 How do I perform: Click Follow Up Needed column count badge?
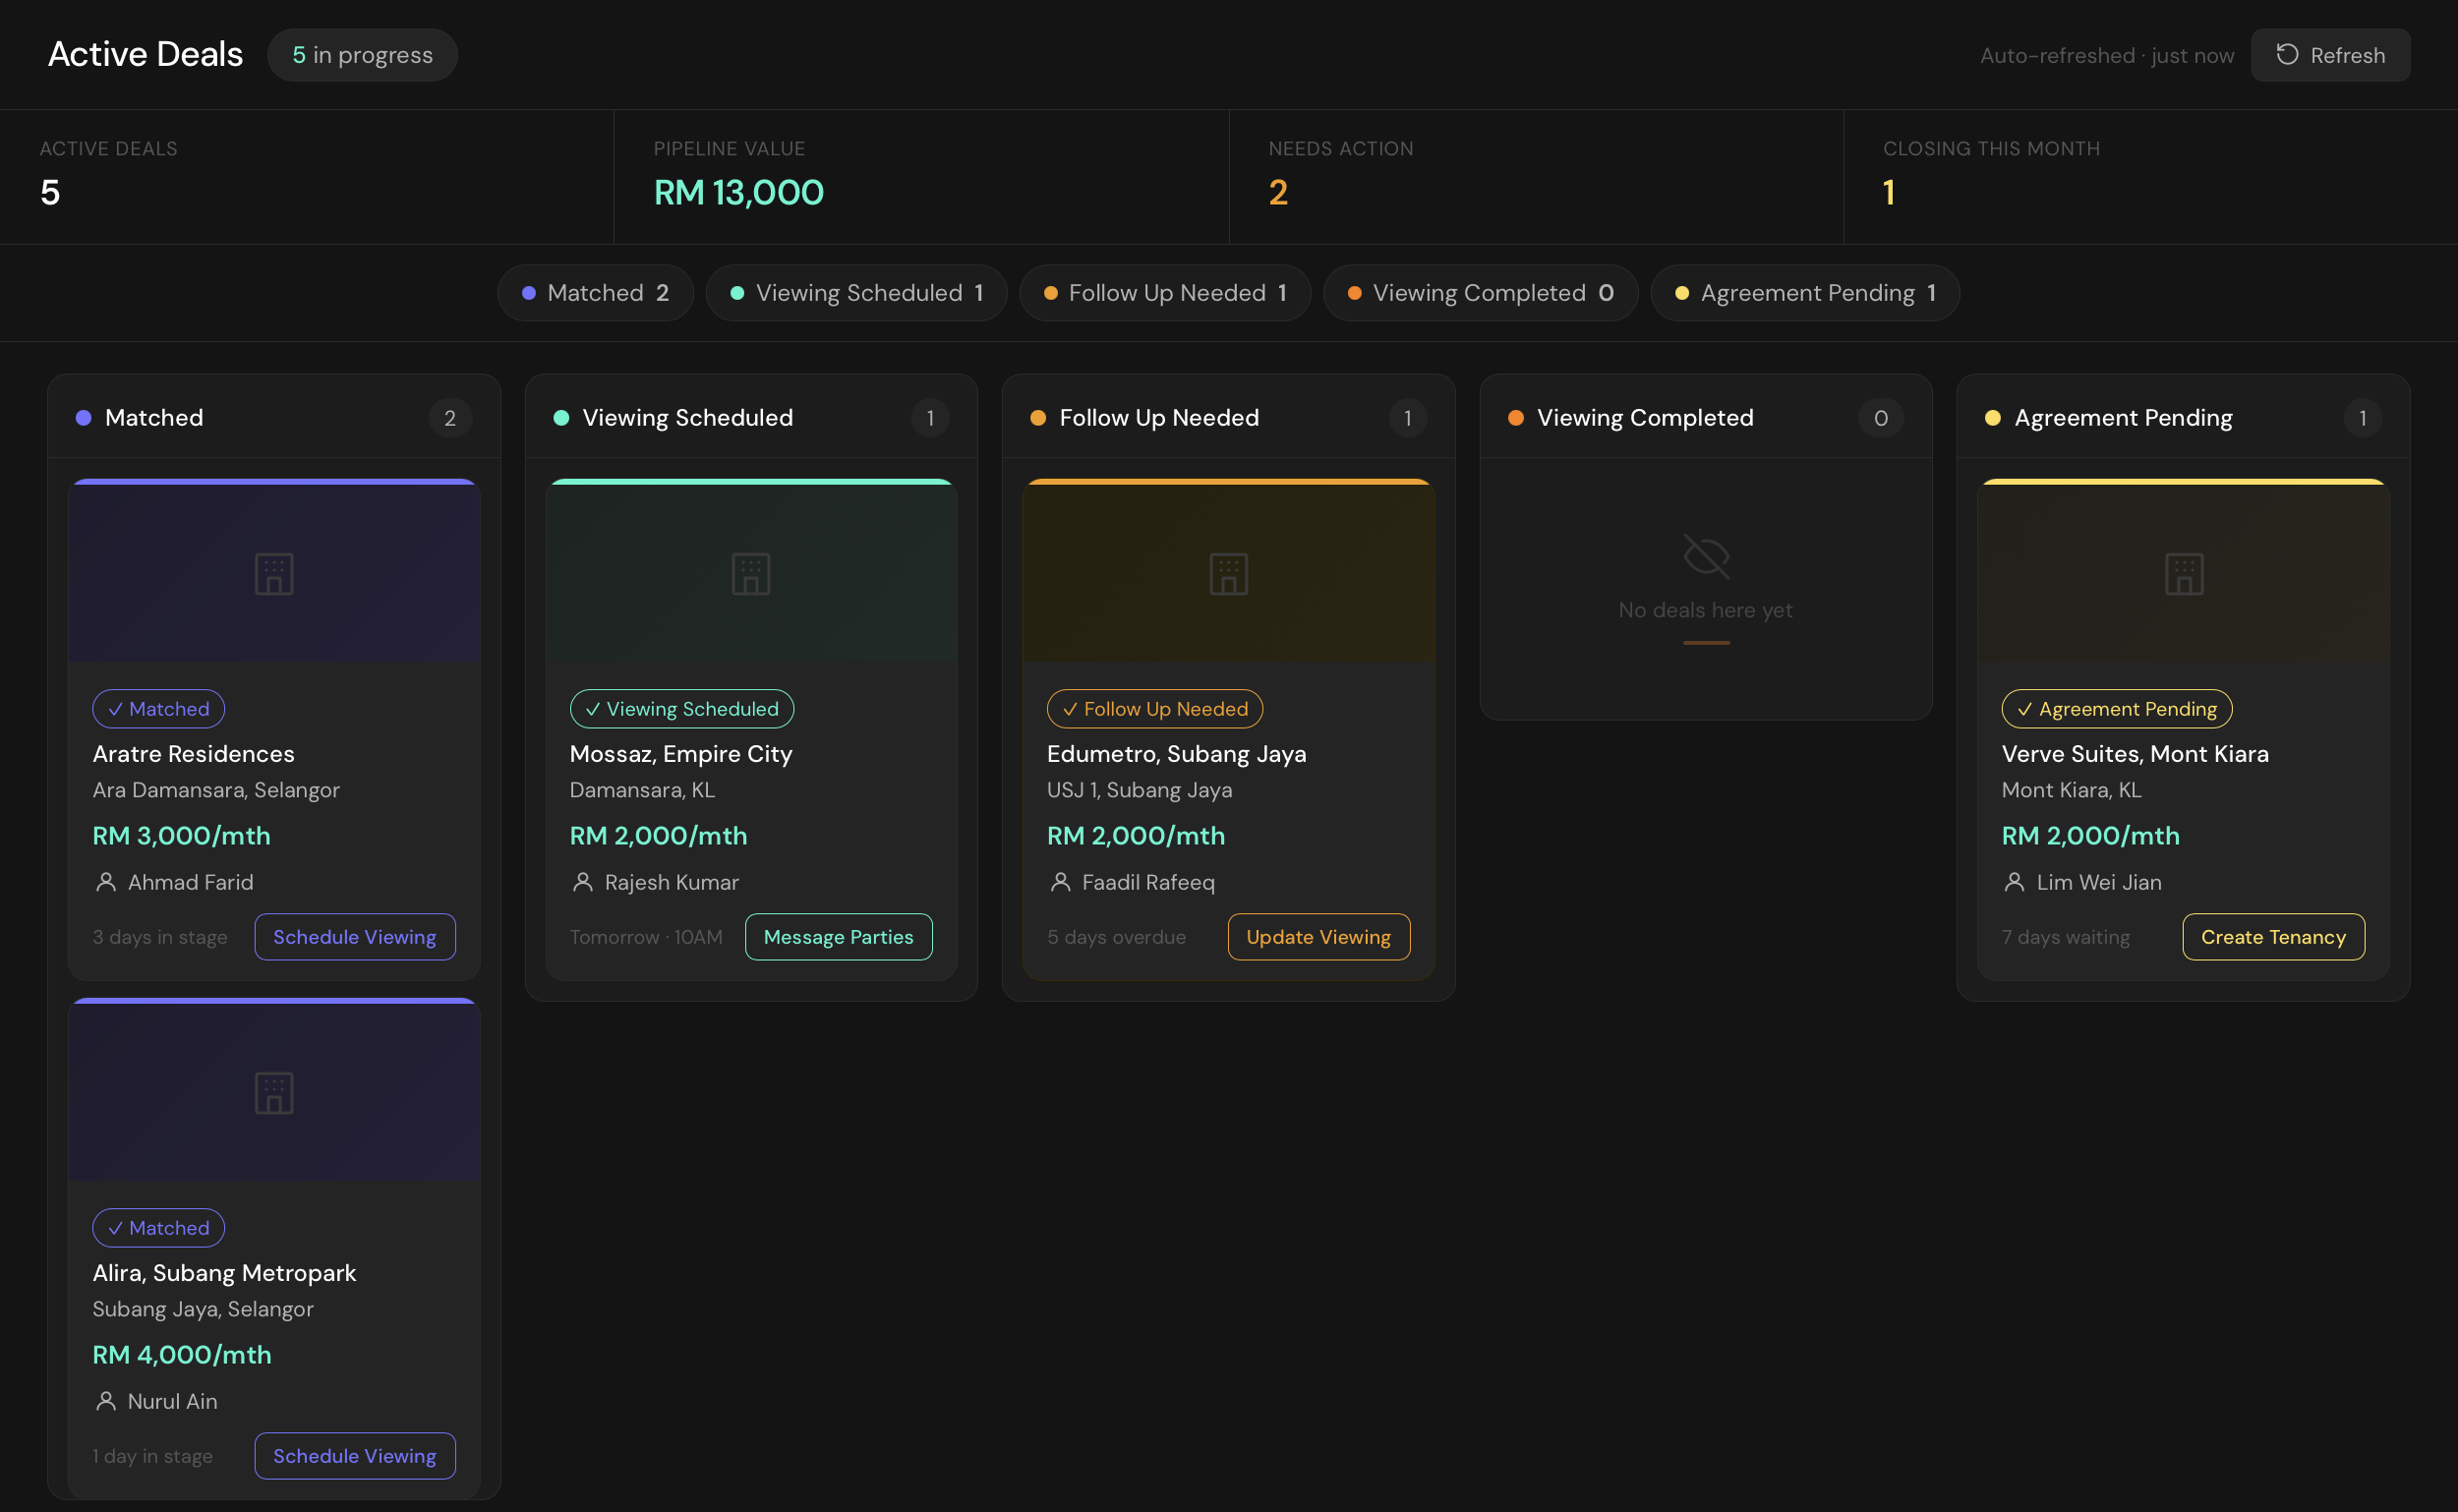[1408, 418]
